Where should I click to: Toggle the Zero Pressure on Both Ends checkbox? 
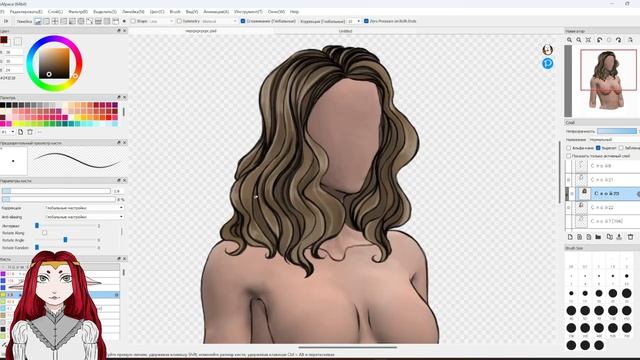coord(366,21)
